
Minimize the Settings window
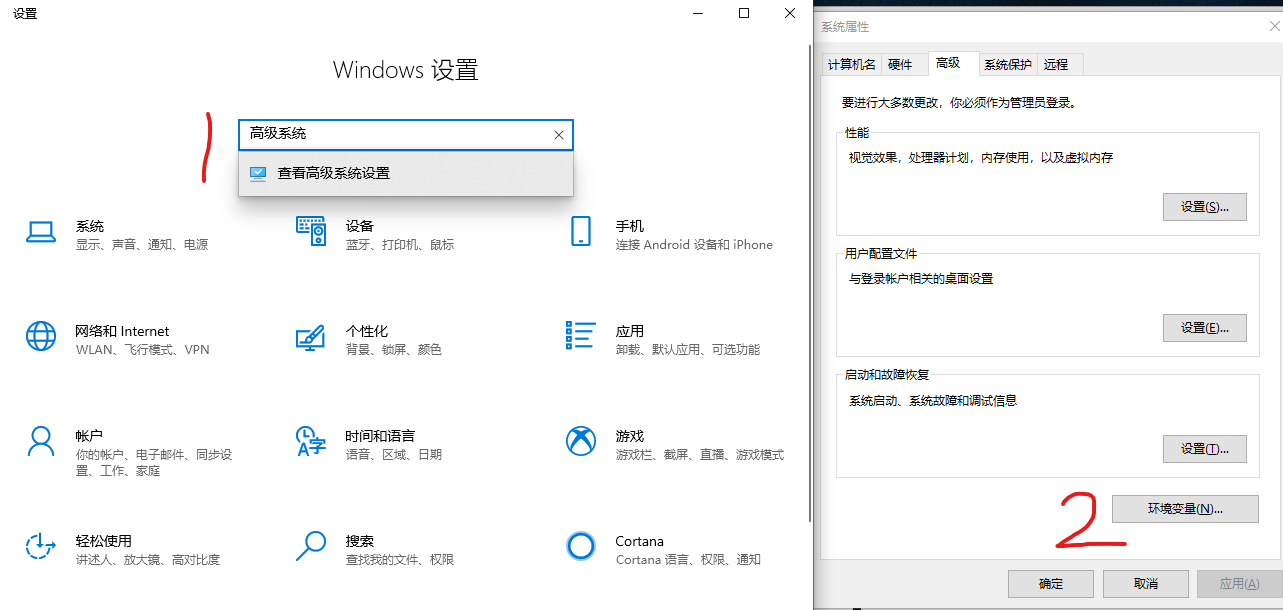click(698, 13)
